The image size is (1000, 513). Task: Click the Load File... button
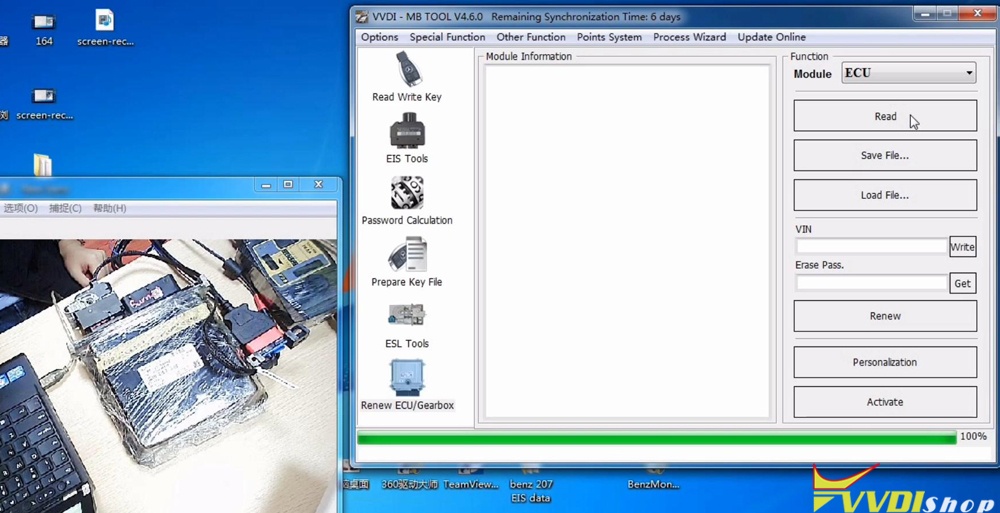coord(885,195)
